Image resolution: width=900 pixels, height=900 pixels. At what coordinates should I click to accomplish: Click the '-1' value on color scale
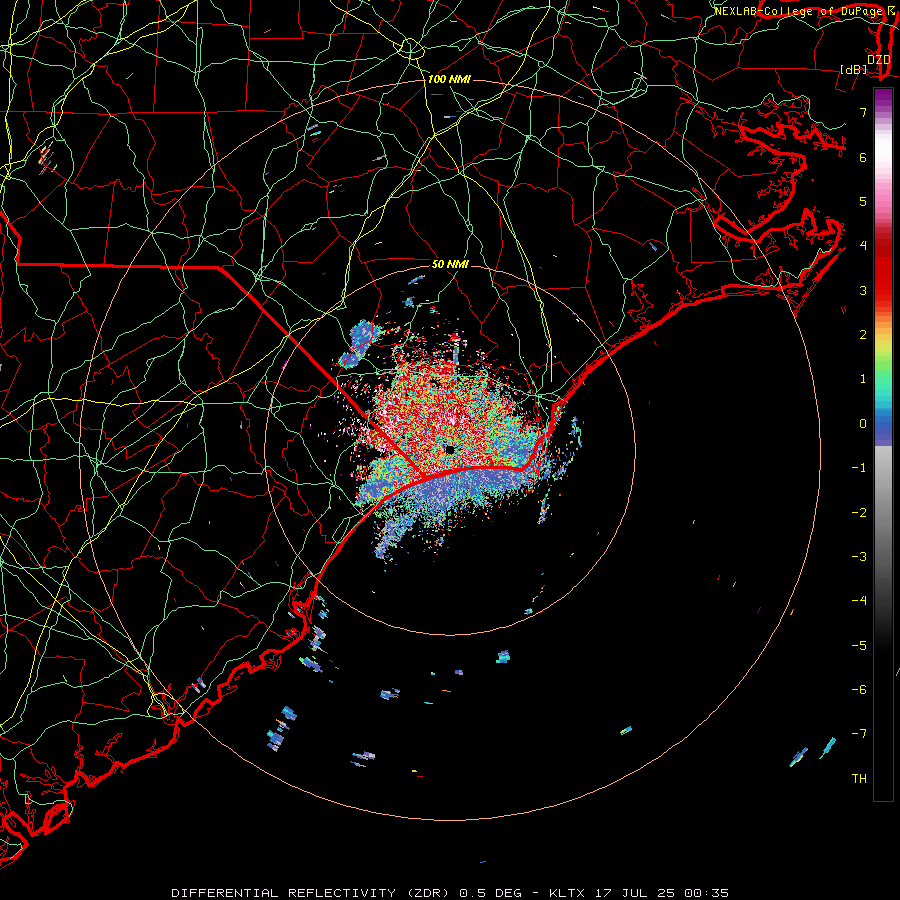pos(859,468)
